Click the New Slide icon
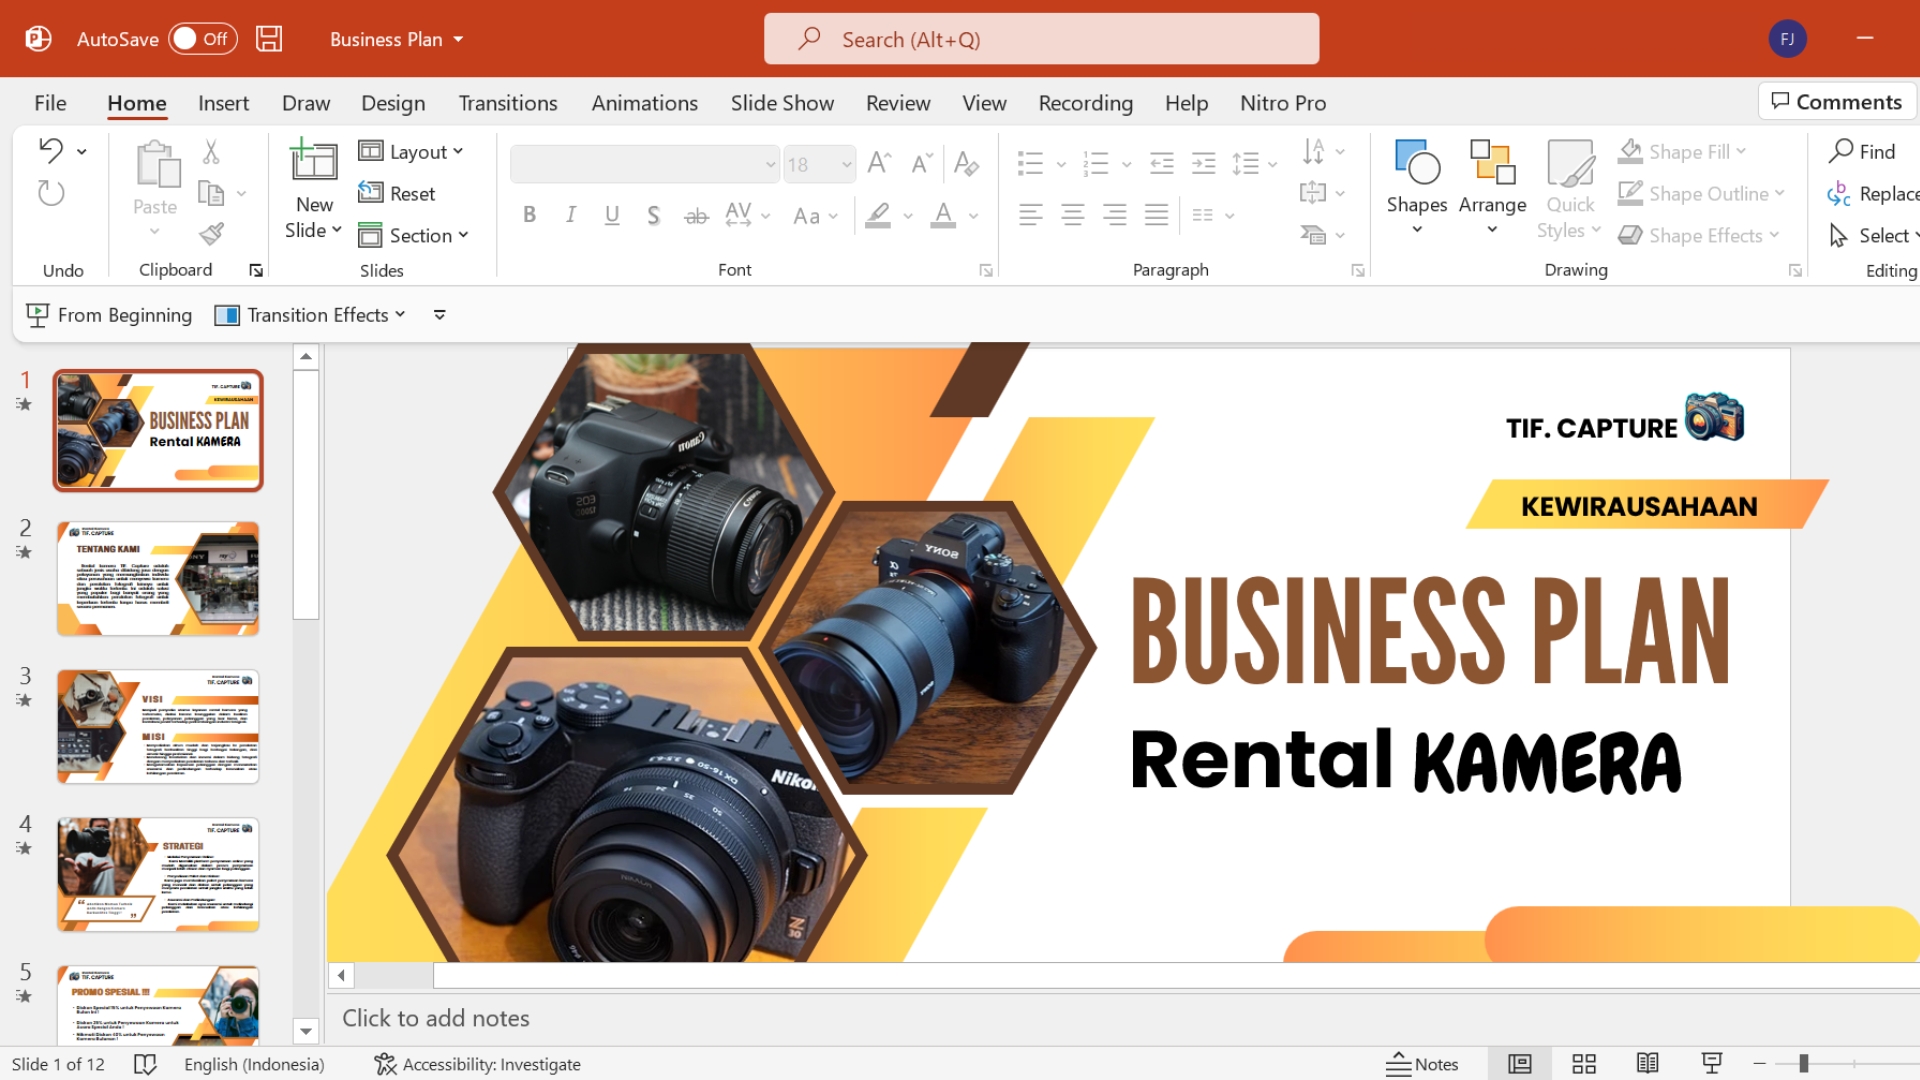The width and height of the screenshot is (1920, 1080). (313, 162)
